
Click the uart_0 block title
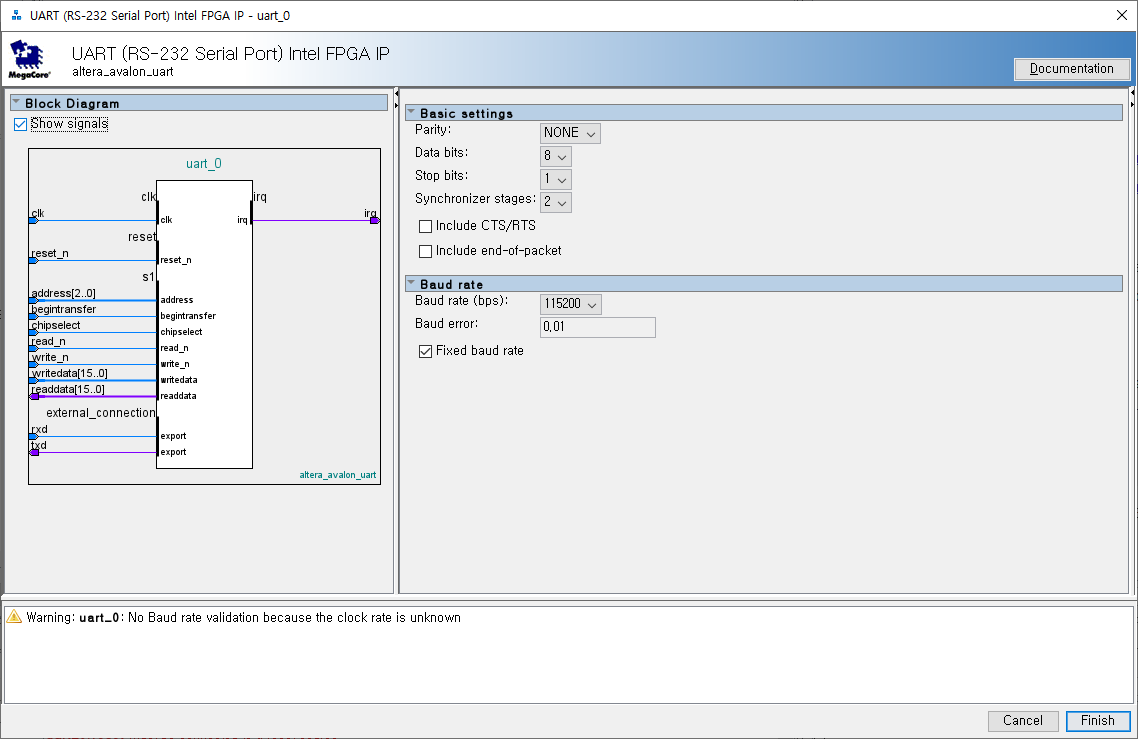pos(204,164)
